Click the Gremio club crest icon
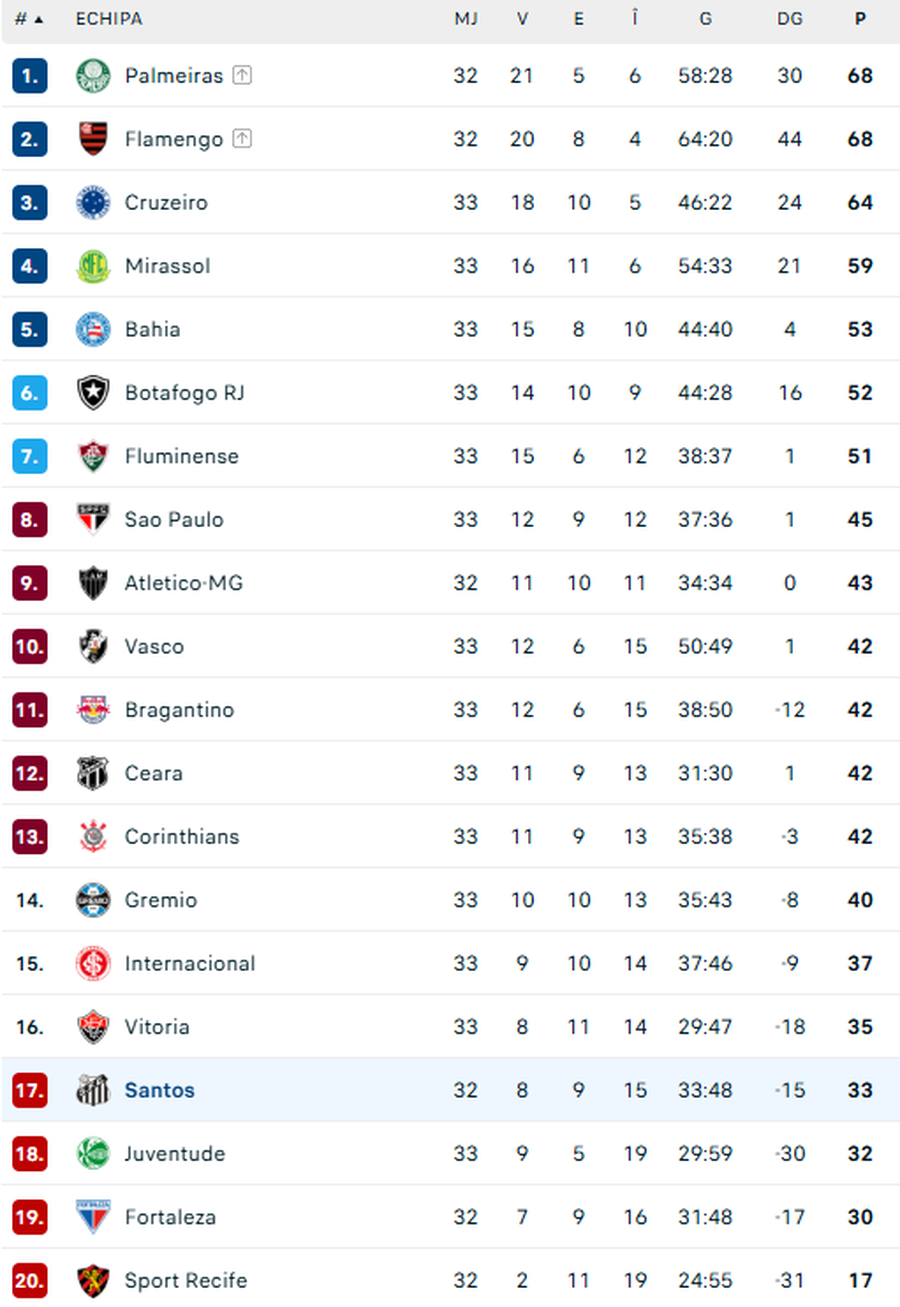The image size is (900, 1307). point(93,900)
